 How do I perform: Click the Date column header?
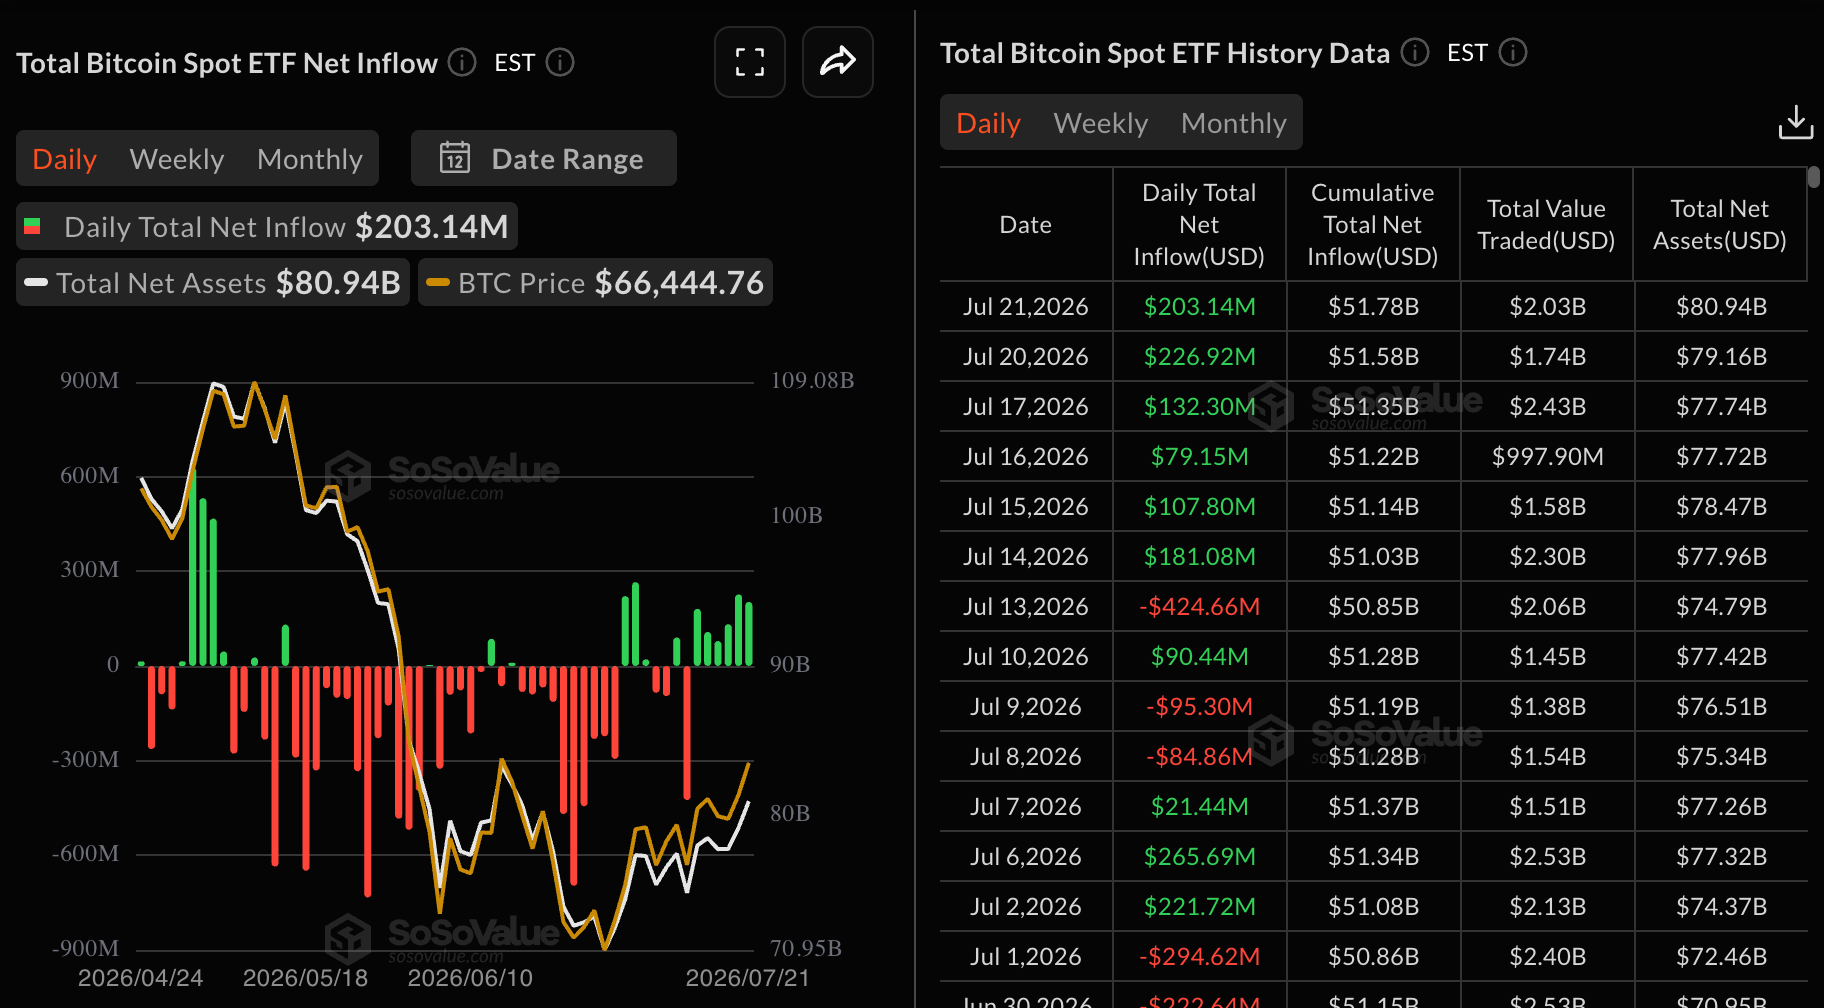[x=1026, y=225]
